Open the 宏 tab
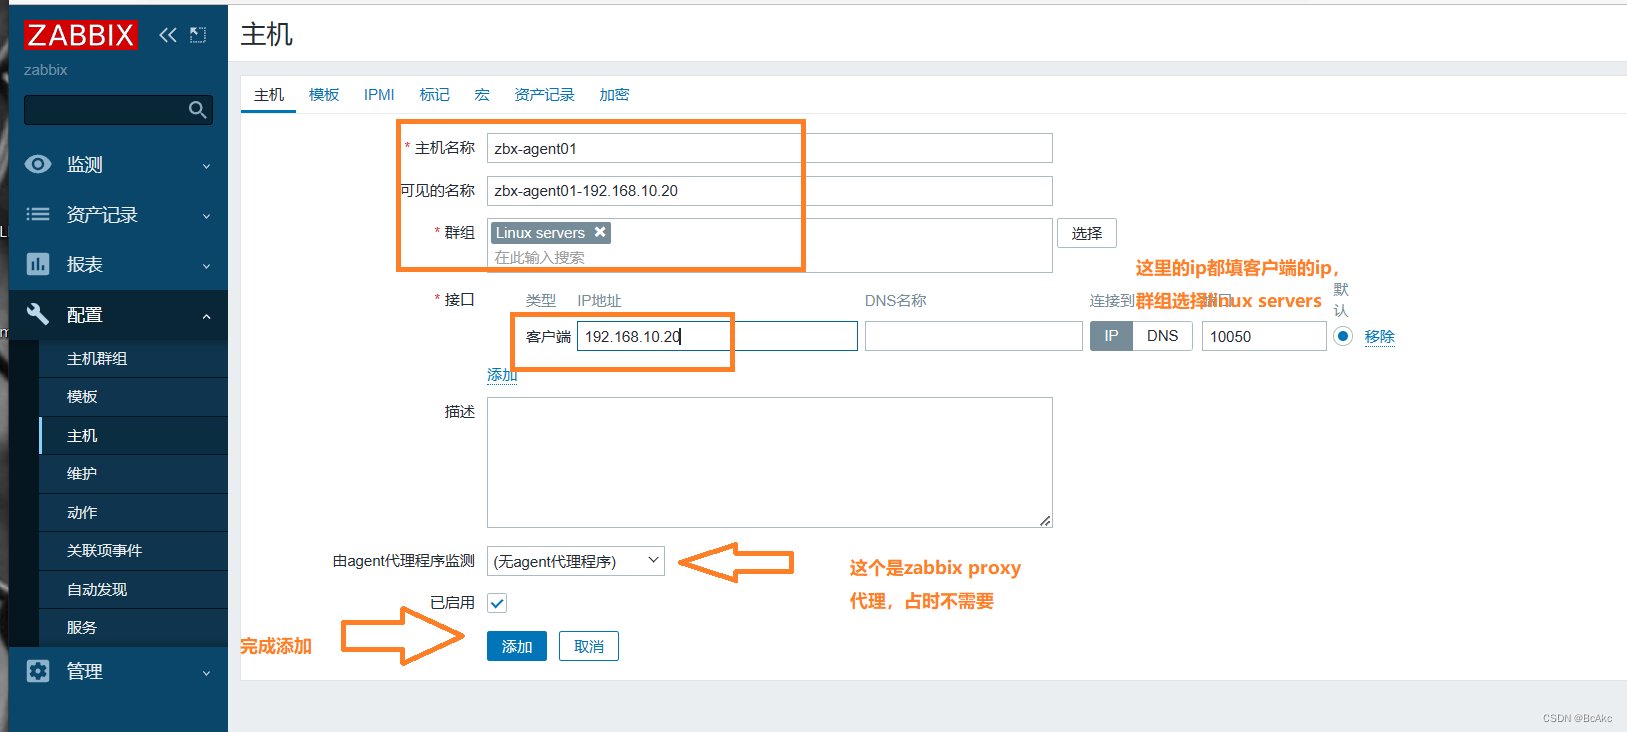Screen dimensions: 1627x732 482,95
